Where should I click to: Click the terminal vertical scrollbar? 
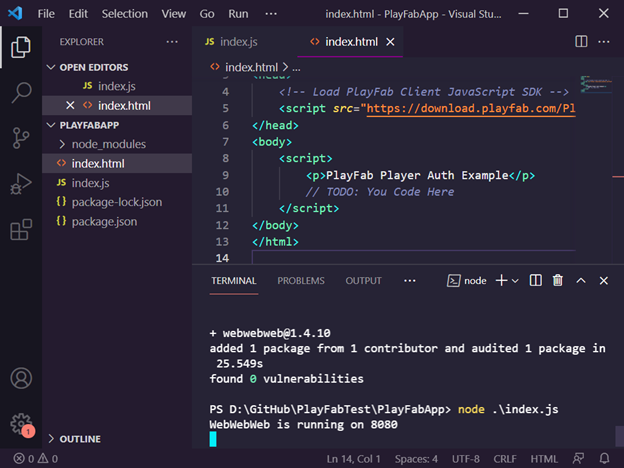click(x=619, y=436)
